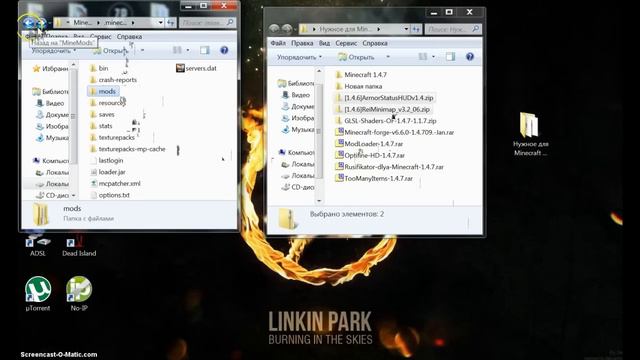Select the servers.dat file

(x=196, y=68)
